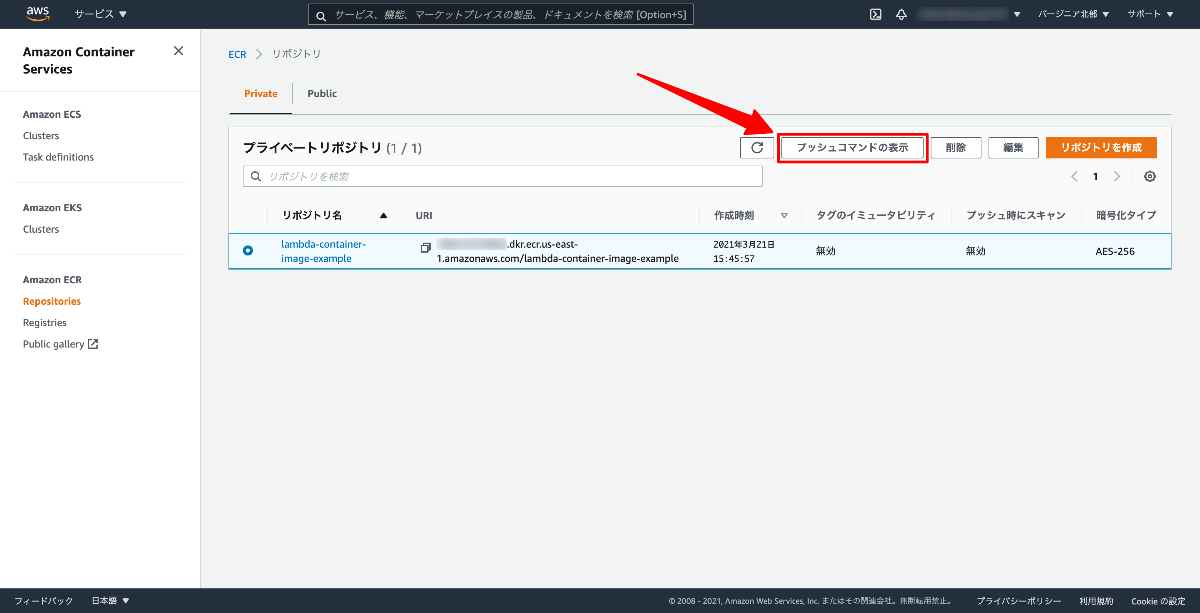Viewport: 1200px width, 613px height.
Task: Select the lambda-container-image-example radio button
Action: tap(248, 250)
